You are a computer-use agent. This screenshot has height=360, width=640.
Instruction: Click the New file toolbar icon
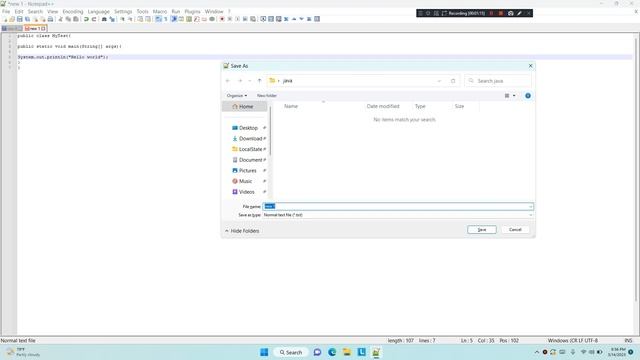(x=4, y=19)
